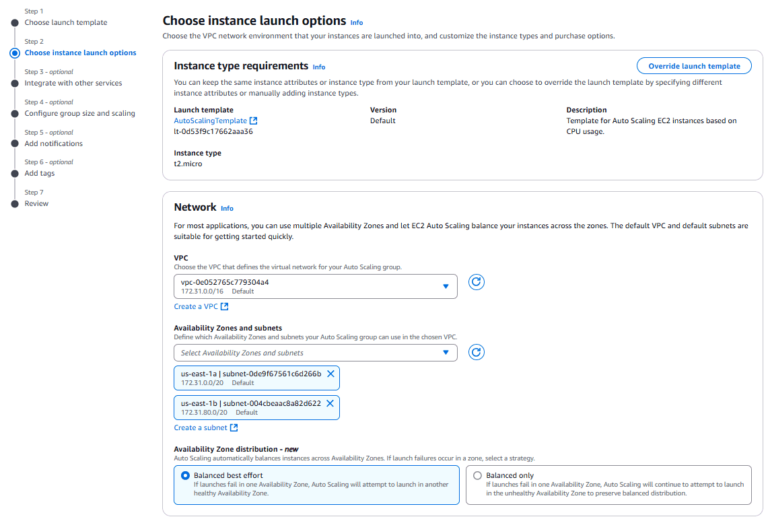Open Configure group size and scaling step
The width and height of the screenshot is (768, 519).
(x=80, y=113)
